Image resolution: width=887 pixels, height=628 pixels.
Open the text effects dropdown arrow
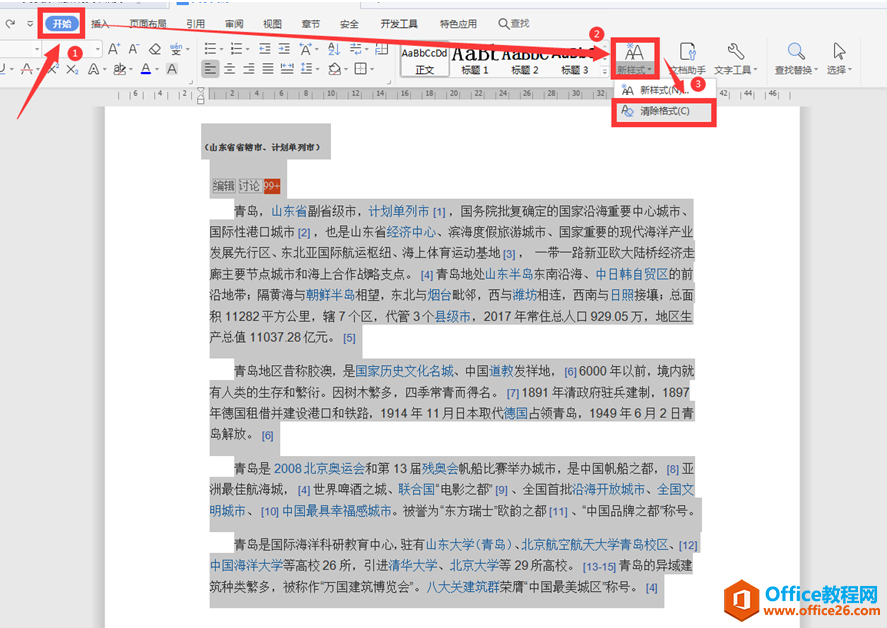pyautogui.click(x=105, y=70)
